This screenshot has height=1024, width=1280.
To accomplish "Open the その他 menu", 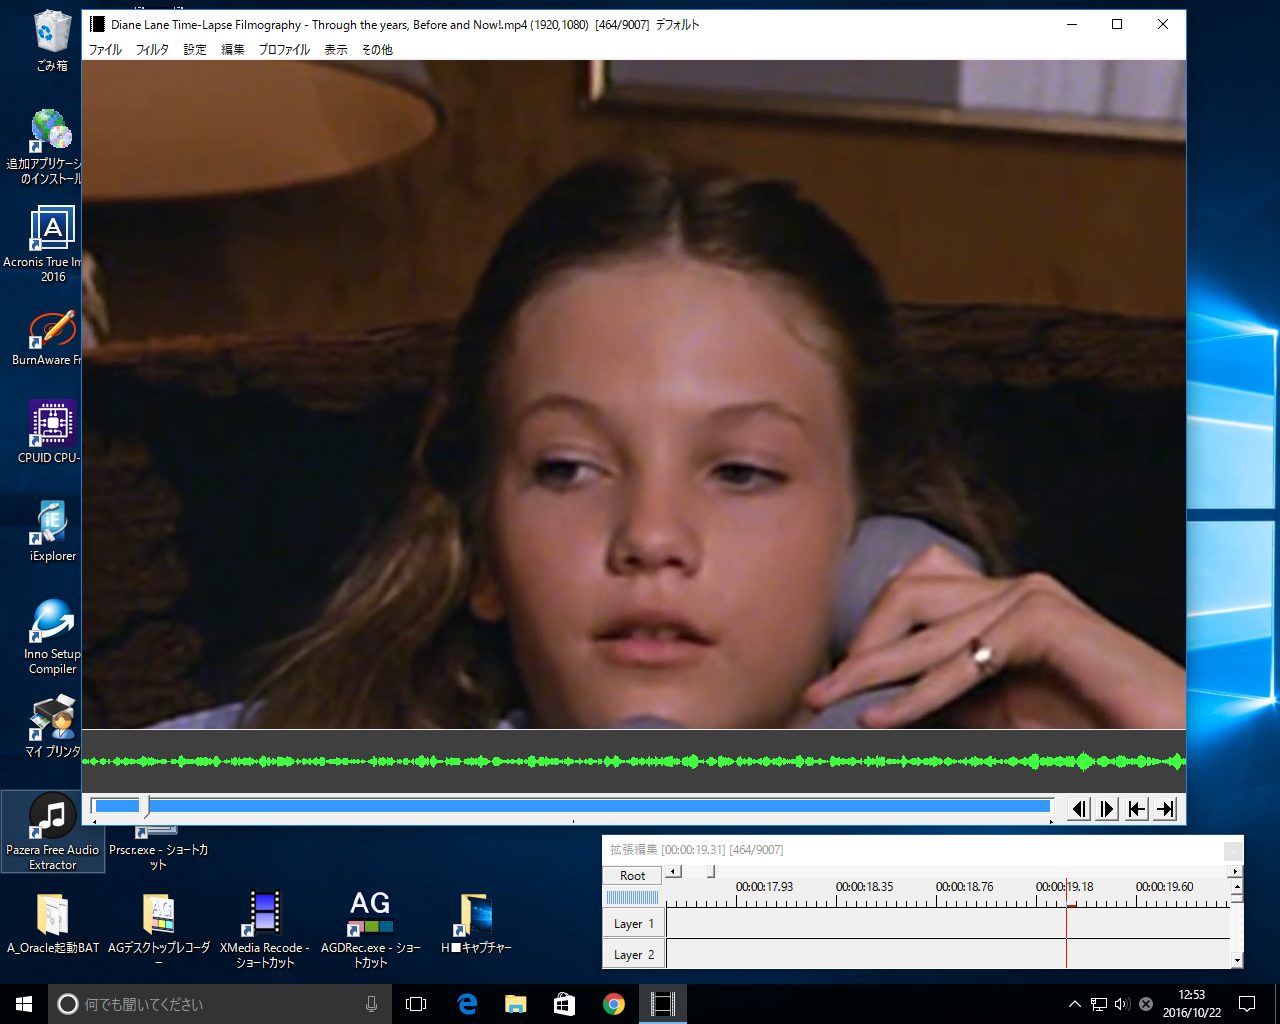I will (377, 49).
